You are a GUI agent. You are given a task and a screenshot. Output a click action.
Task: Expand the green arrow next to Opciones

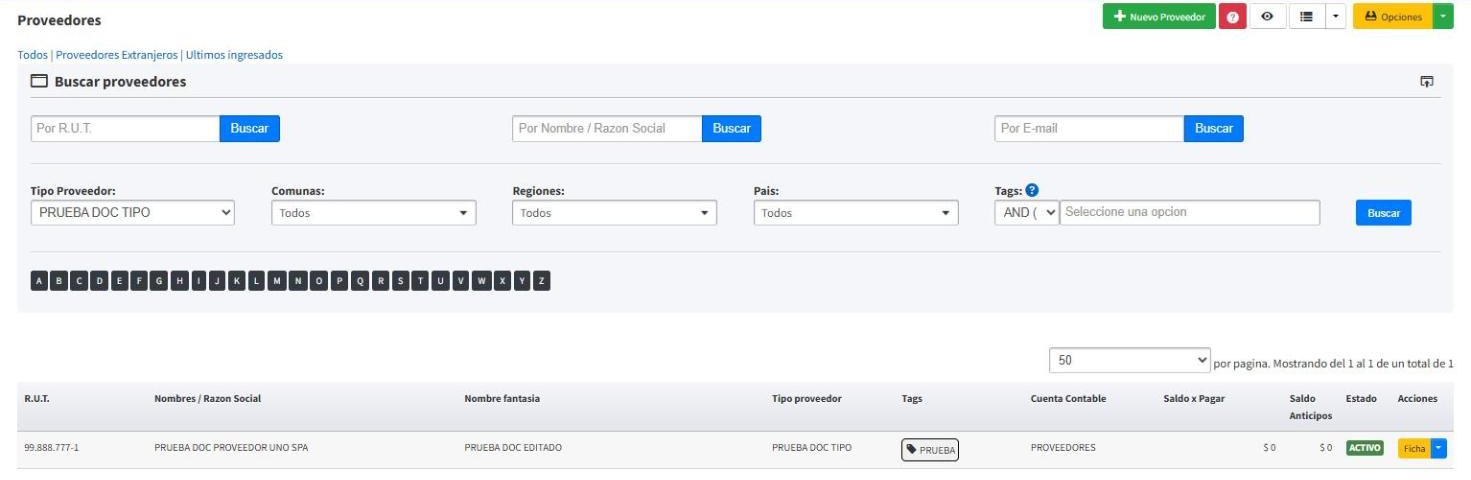pyautogui.click(x=1443, y=17)
